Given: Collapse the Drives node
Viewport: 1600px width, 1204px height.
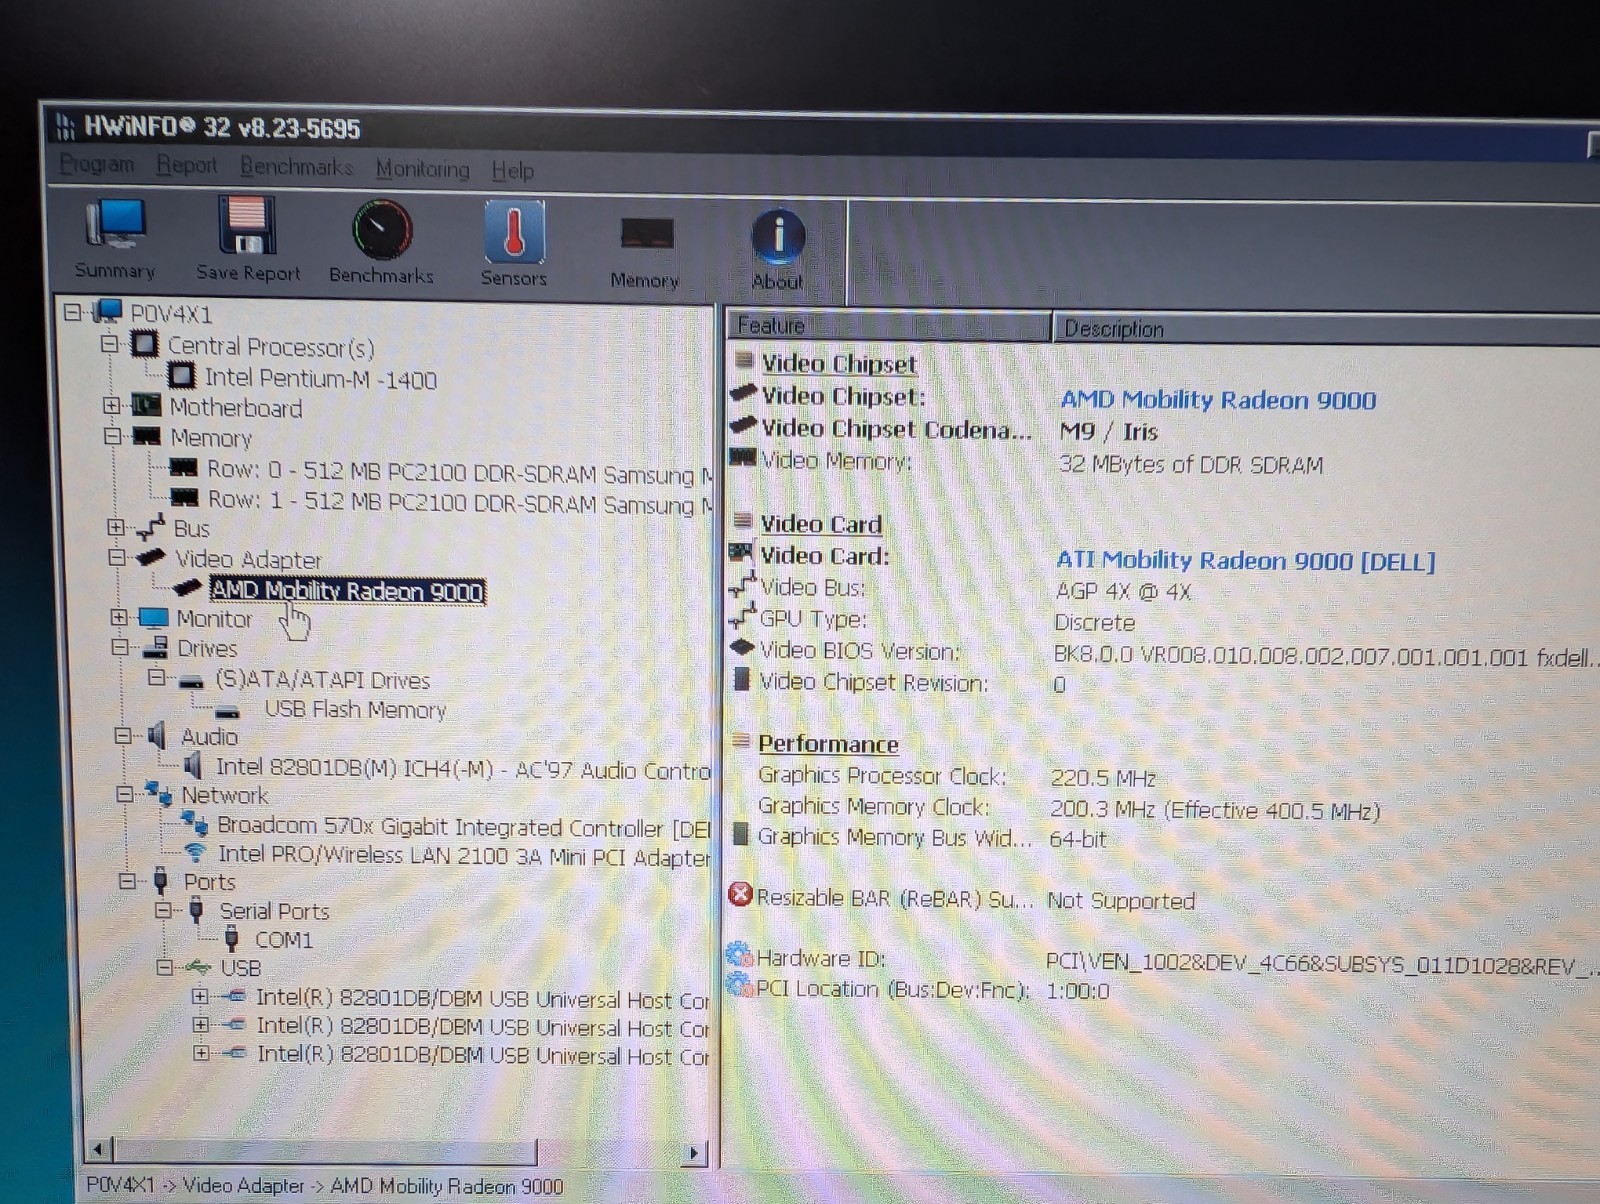Looking at the screenshot, I should point(119,646).
